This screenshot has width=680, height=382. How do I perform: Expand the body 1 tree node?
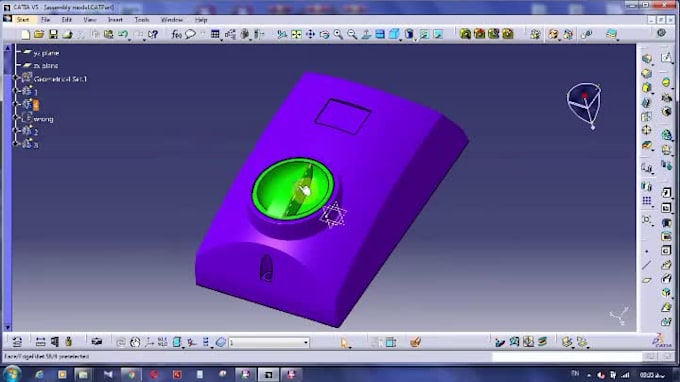[x=16, y=91]
